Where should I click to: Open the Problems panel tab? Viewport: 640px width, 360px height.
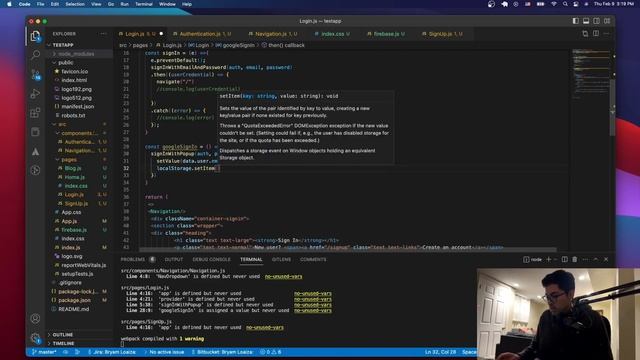point(138,260)
